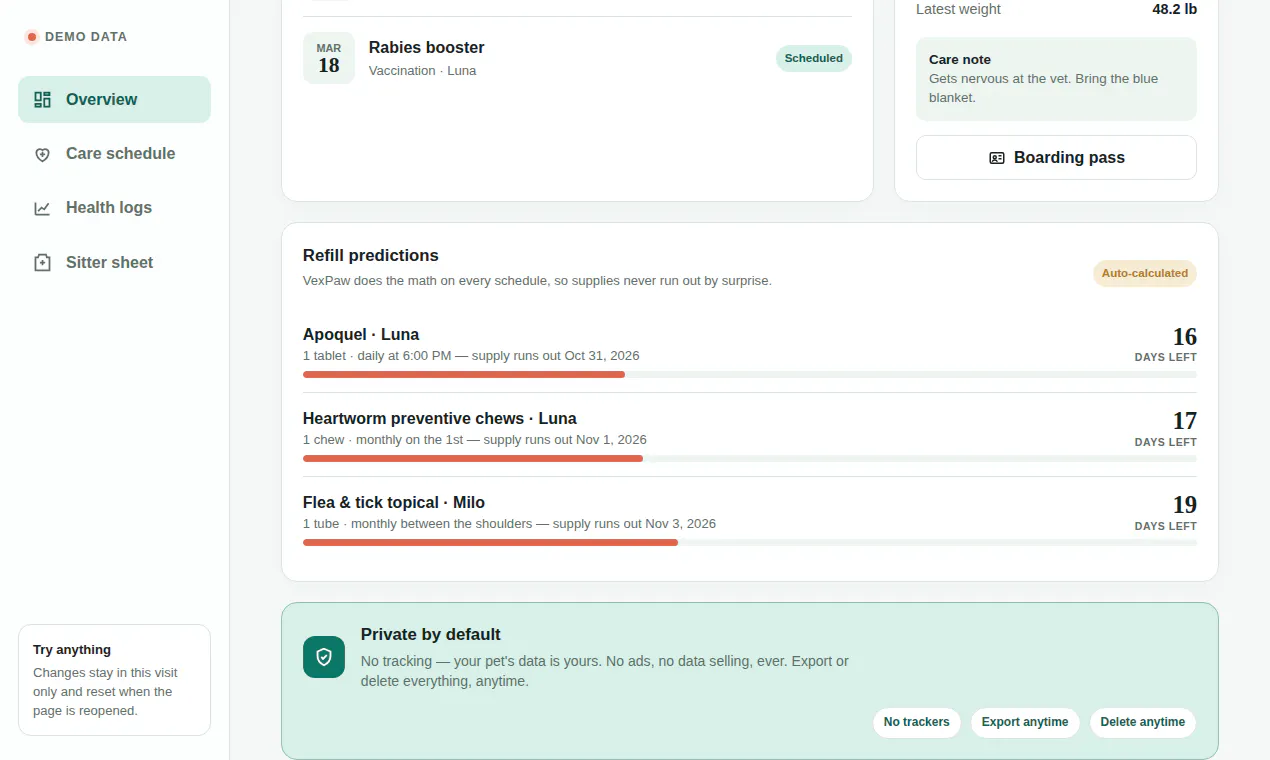
Task: Click the Apoquel supply progress bar
Action: click(750, 375)
